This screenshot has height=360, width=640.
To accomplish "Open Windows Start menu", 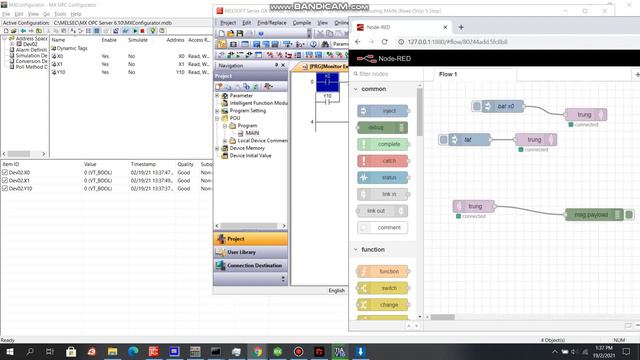I will [9, 351].
